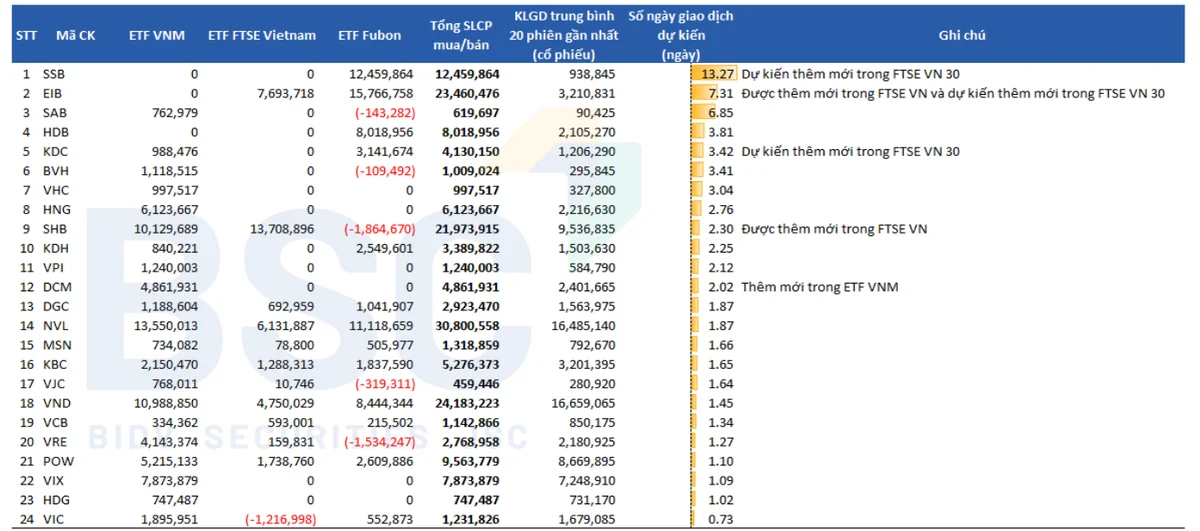The image size is (1200, 531).
Task: Select the 'ETF VNM' column header
Action: (x=156, y=35)
